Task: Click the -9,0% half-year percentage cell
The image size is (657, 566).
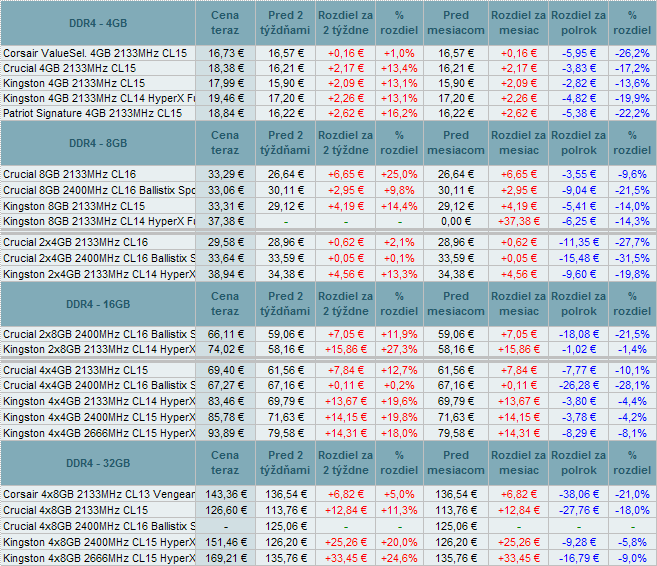Action: pos(632,558)
